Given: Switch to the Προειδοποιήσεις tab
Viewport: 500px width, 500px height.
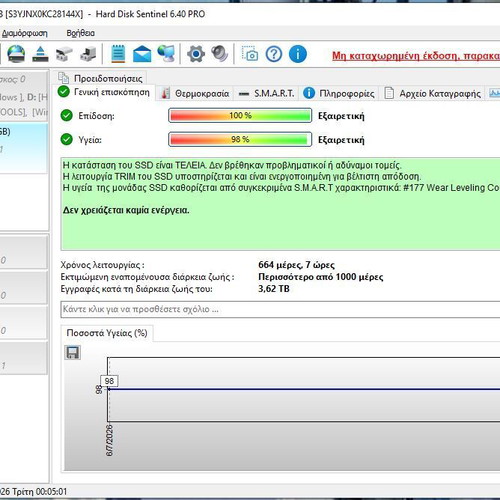Looking at the screenshot, I should pos(101,78).
